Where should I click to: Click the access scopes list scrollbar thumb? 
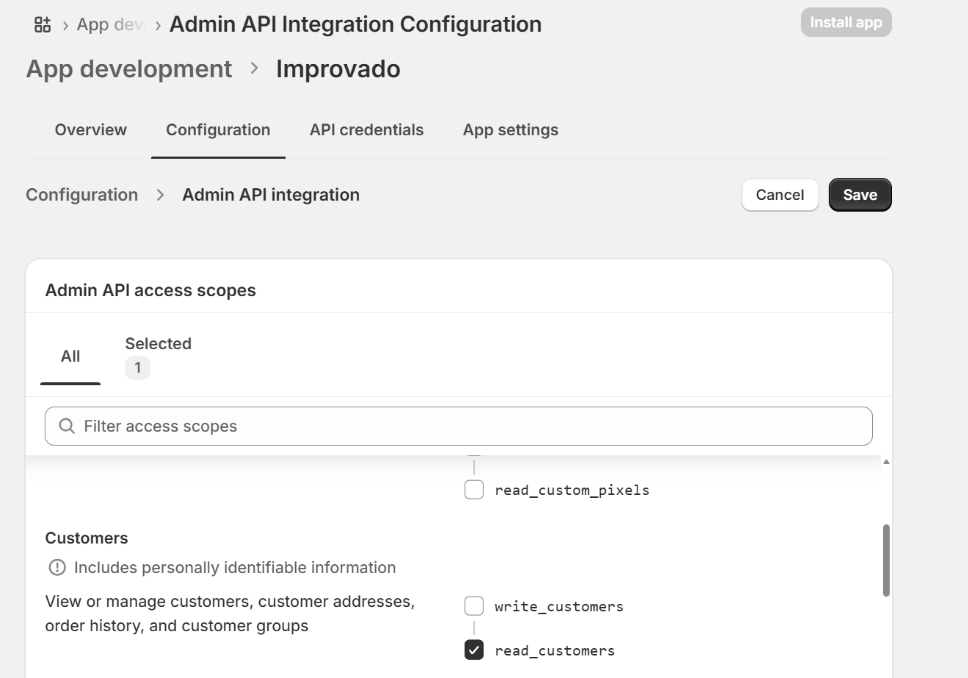coord(885,560)
